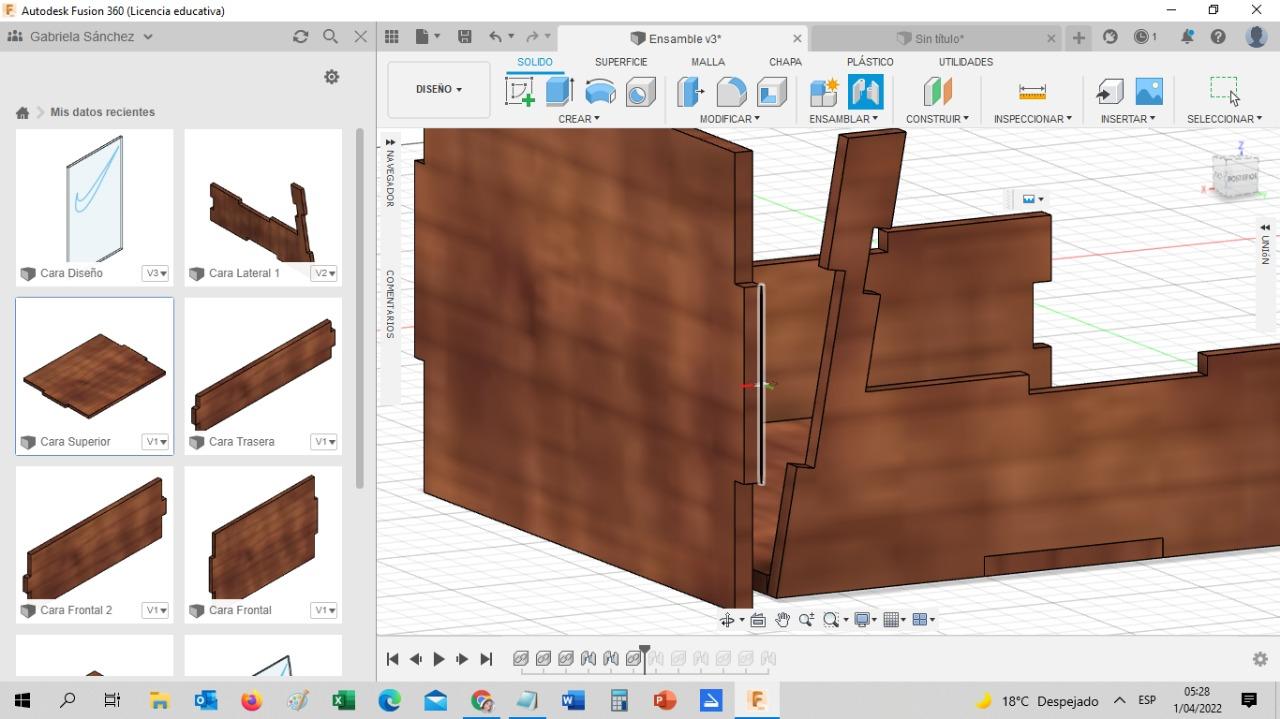Click the Save icon in toolbar
This screenshot has height=719, width=1280.
tap(464, 37)
